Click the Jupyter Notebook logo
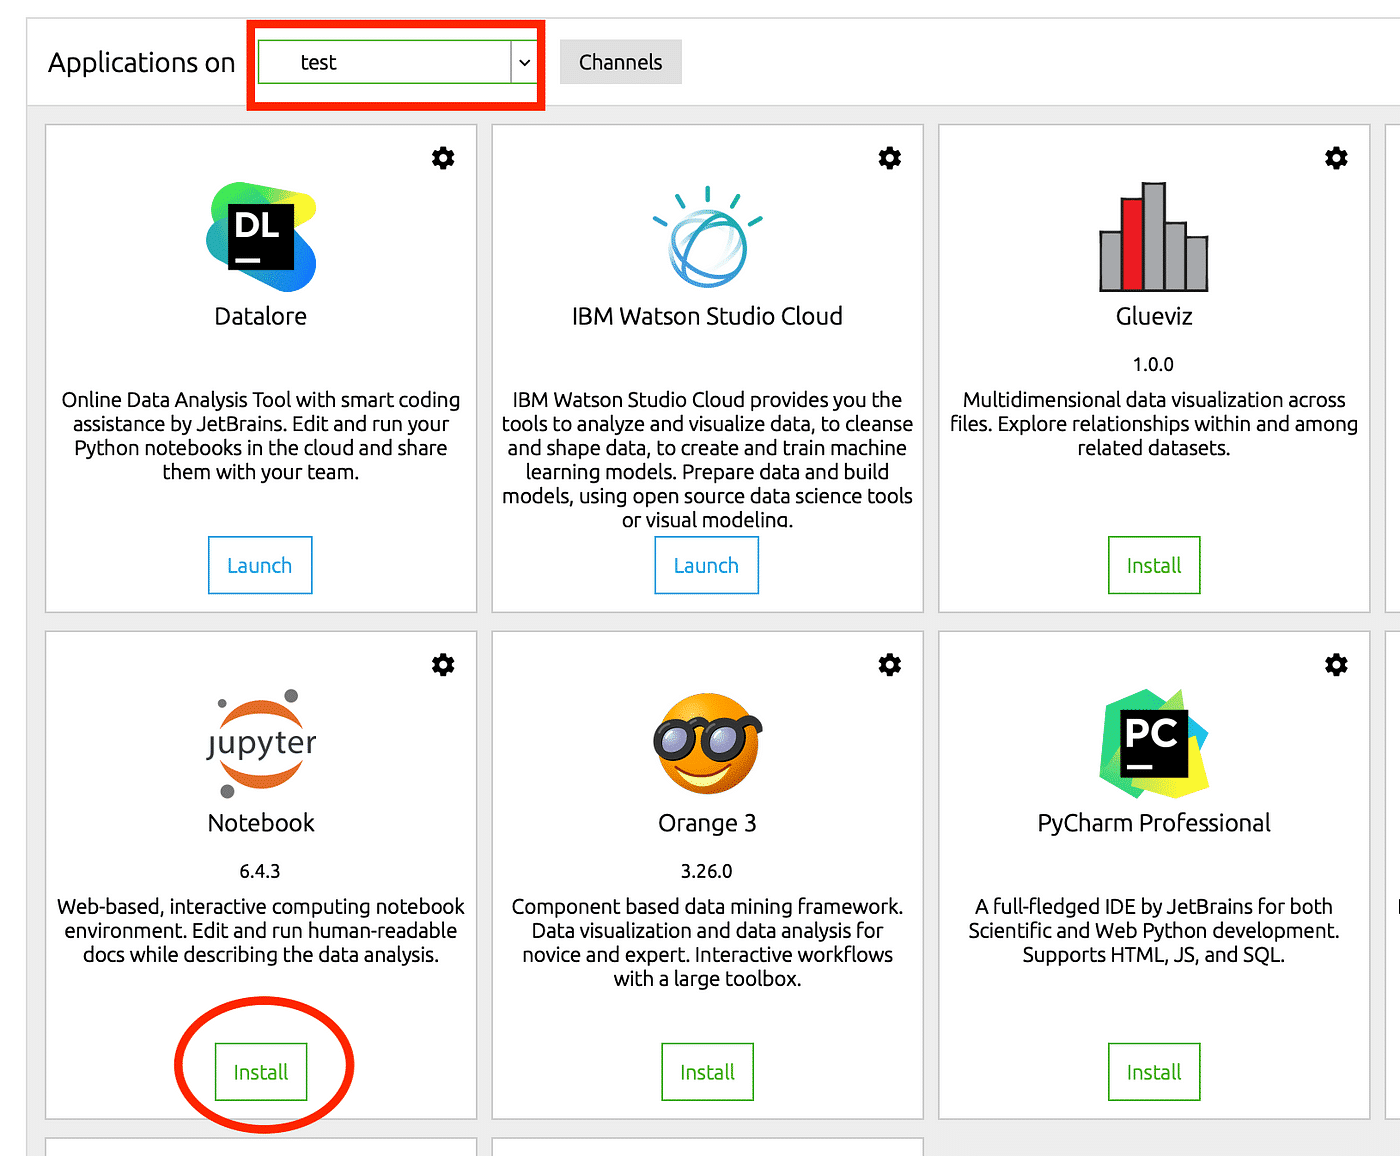Viewport: 1400px width, 1156px height. coord(261,744)
